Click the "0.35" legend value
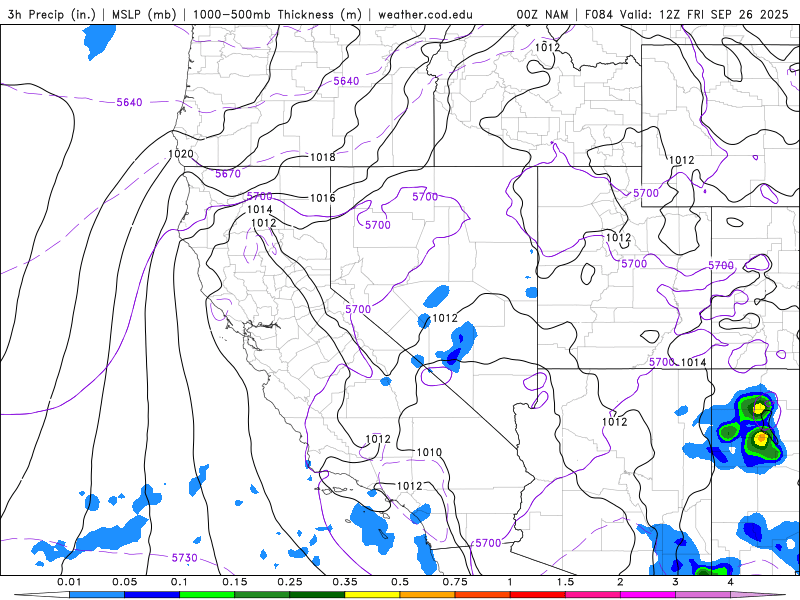This screenshot has height=600, width=800. point(345,582)
